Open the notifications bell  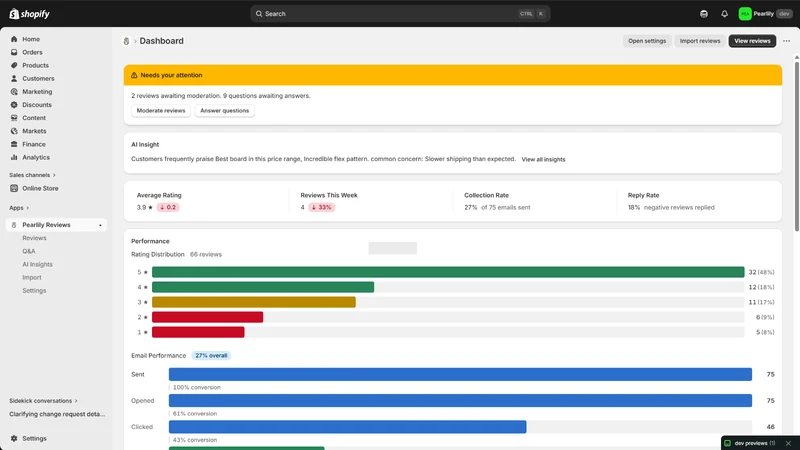[724, 14]
